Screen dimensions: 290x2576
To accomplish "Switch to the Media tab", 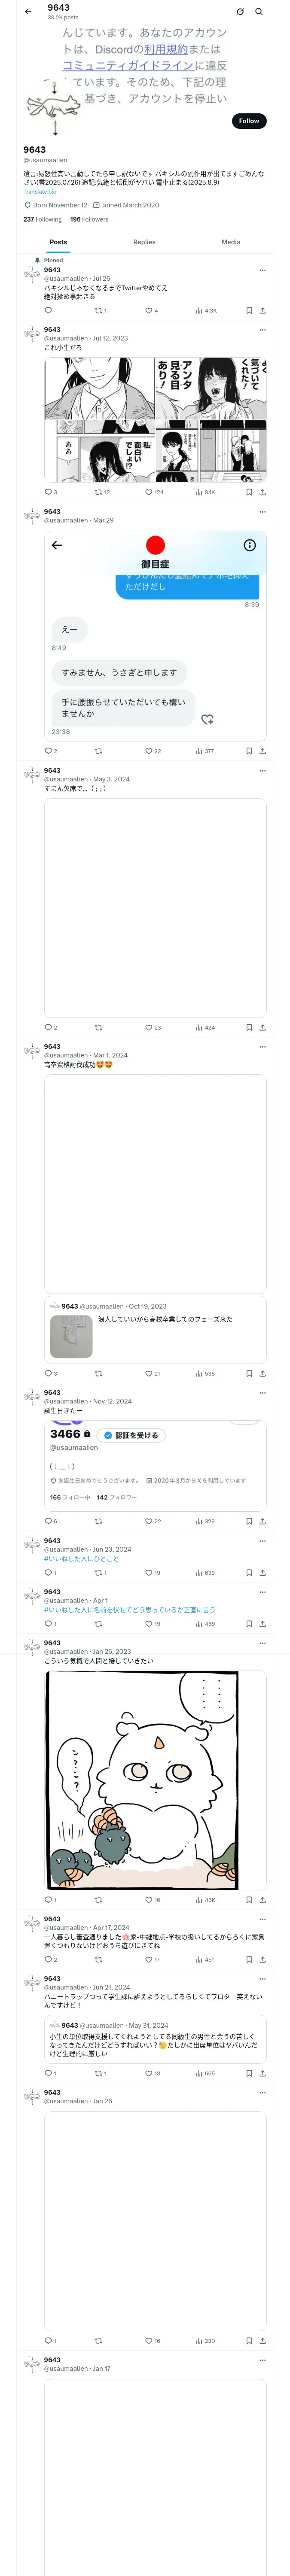I will pos(231,242).
